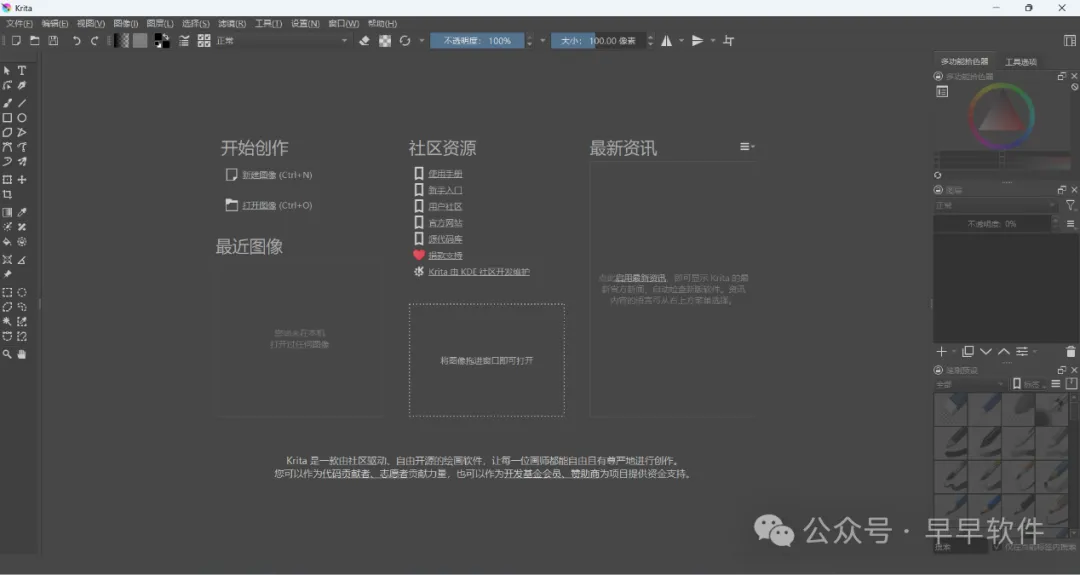Open the brush presets grid chooser
Screen dimensions: 1080x575
(x=204, y=41)
